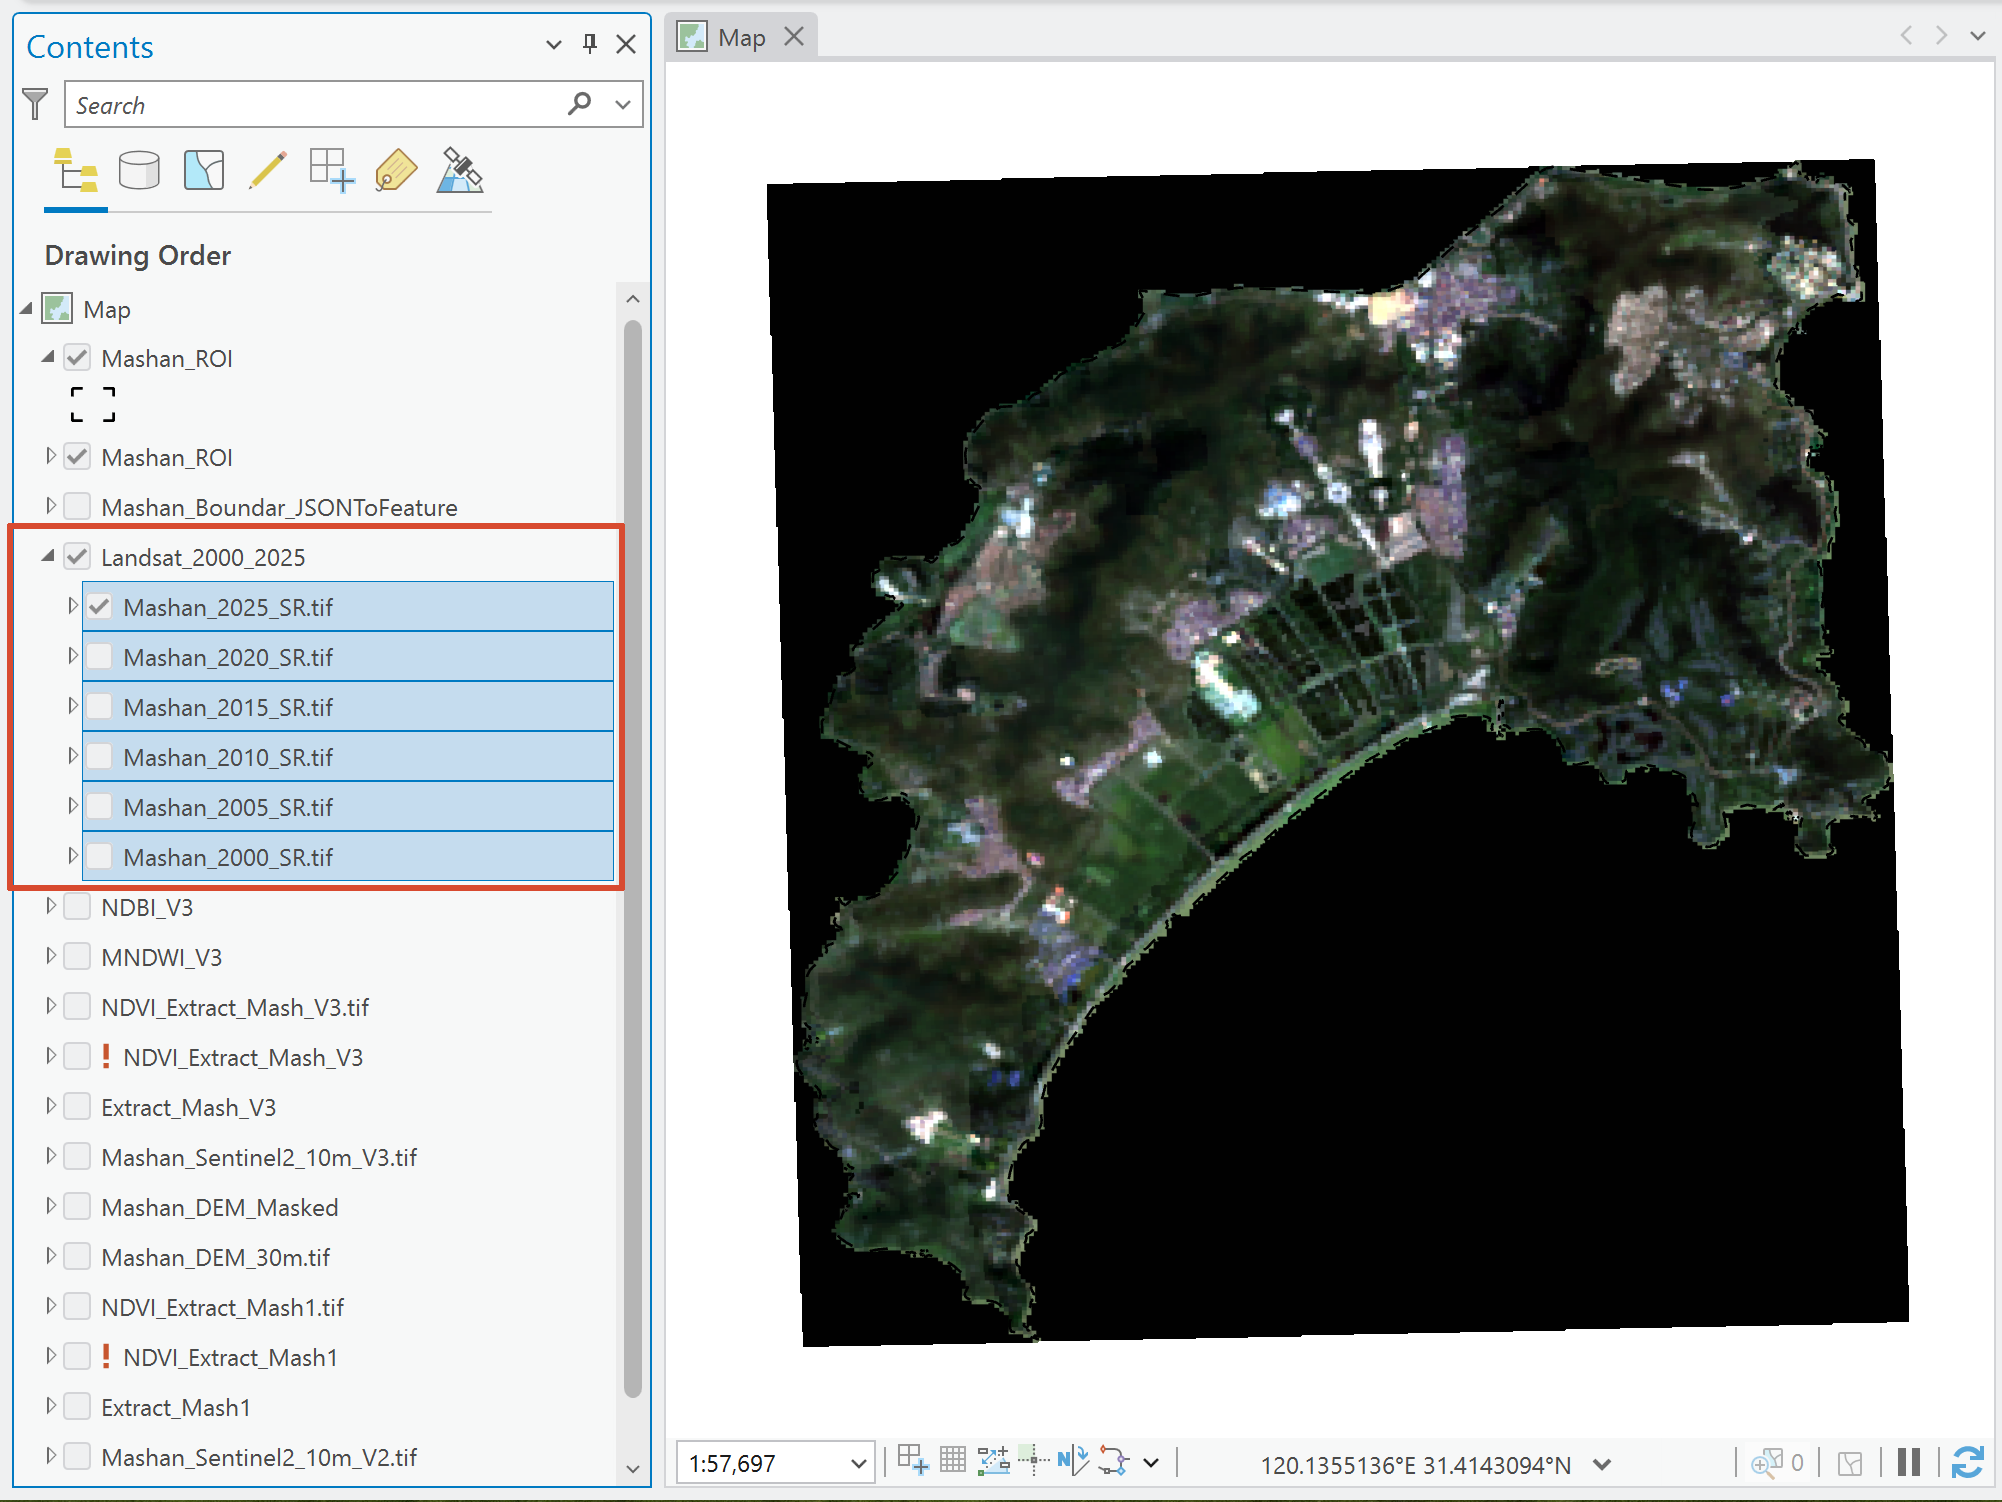Open search options dropdown arrow
This screenshot has height=1502, width=2002.
point(623,104)
